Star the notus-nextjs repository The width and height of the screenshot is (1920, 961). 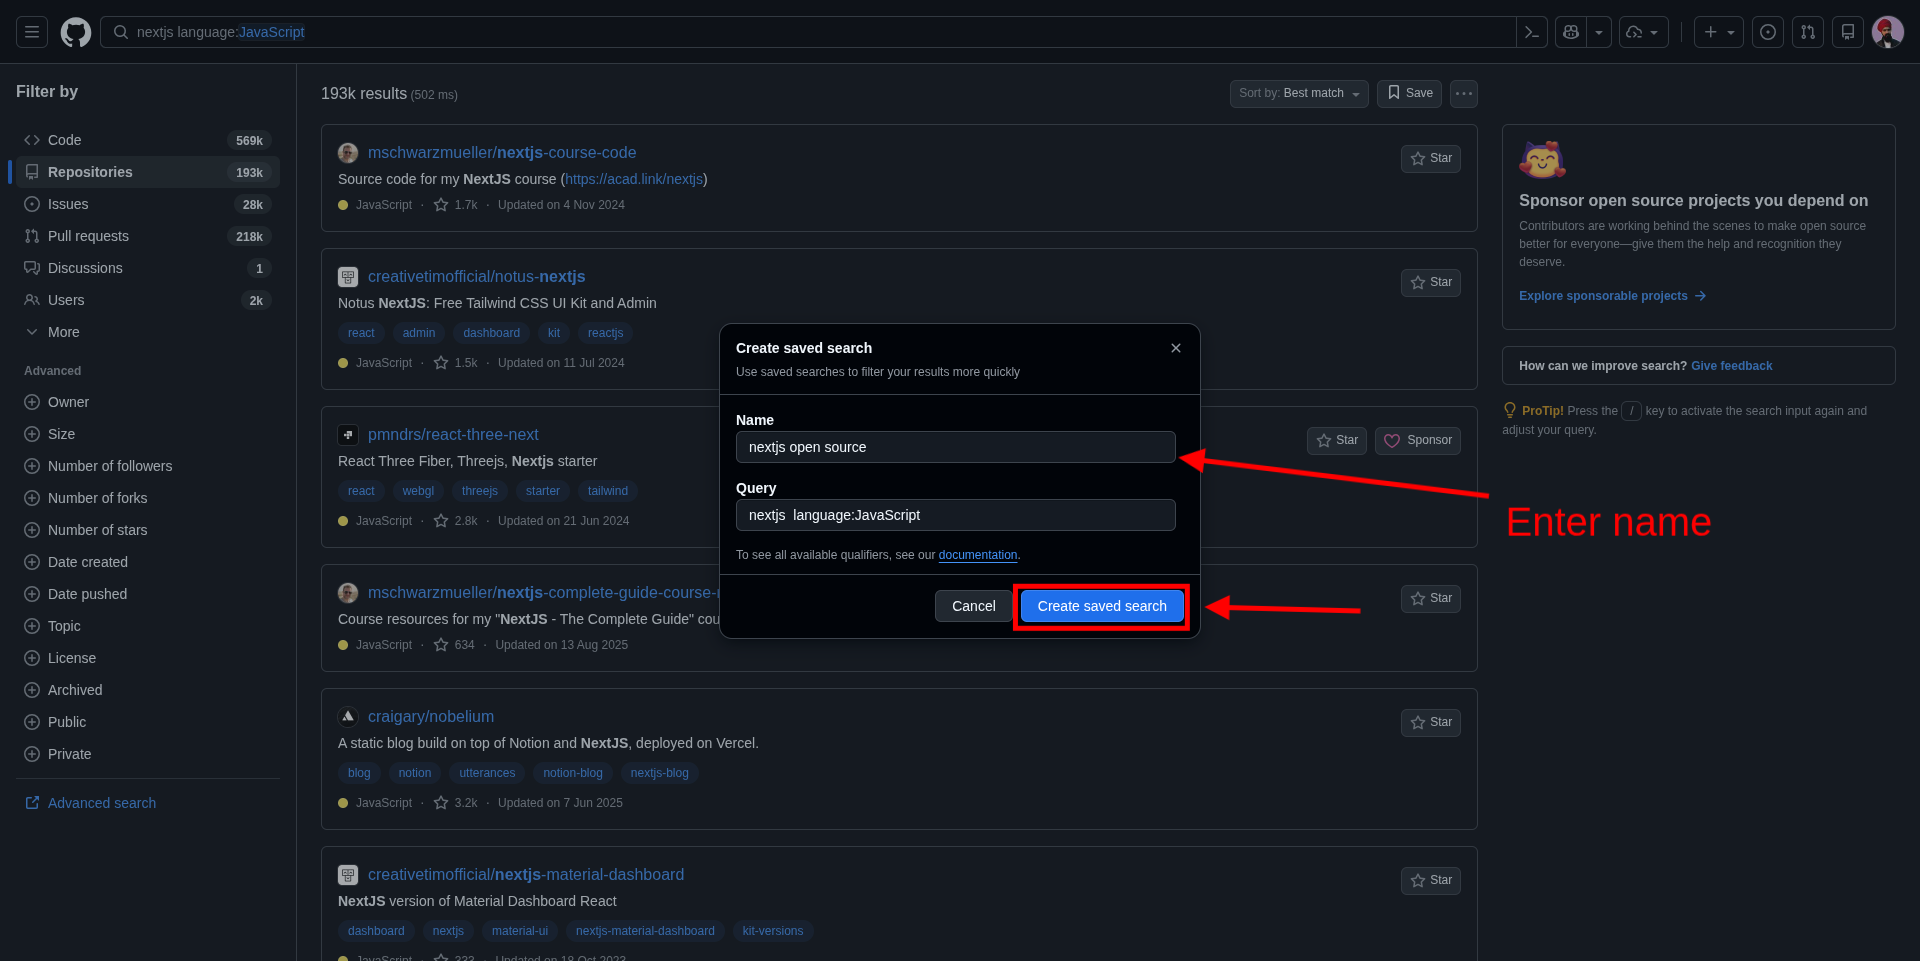pyautogui.click(x=1431, y=282)
